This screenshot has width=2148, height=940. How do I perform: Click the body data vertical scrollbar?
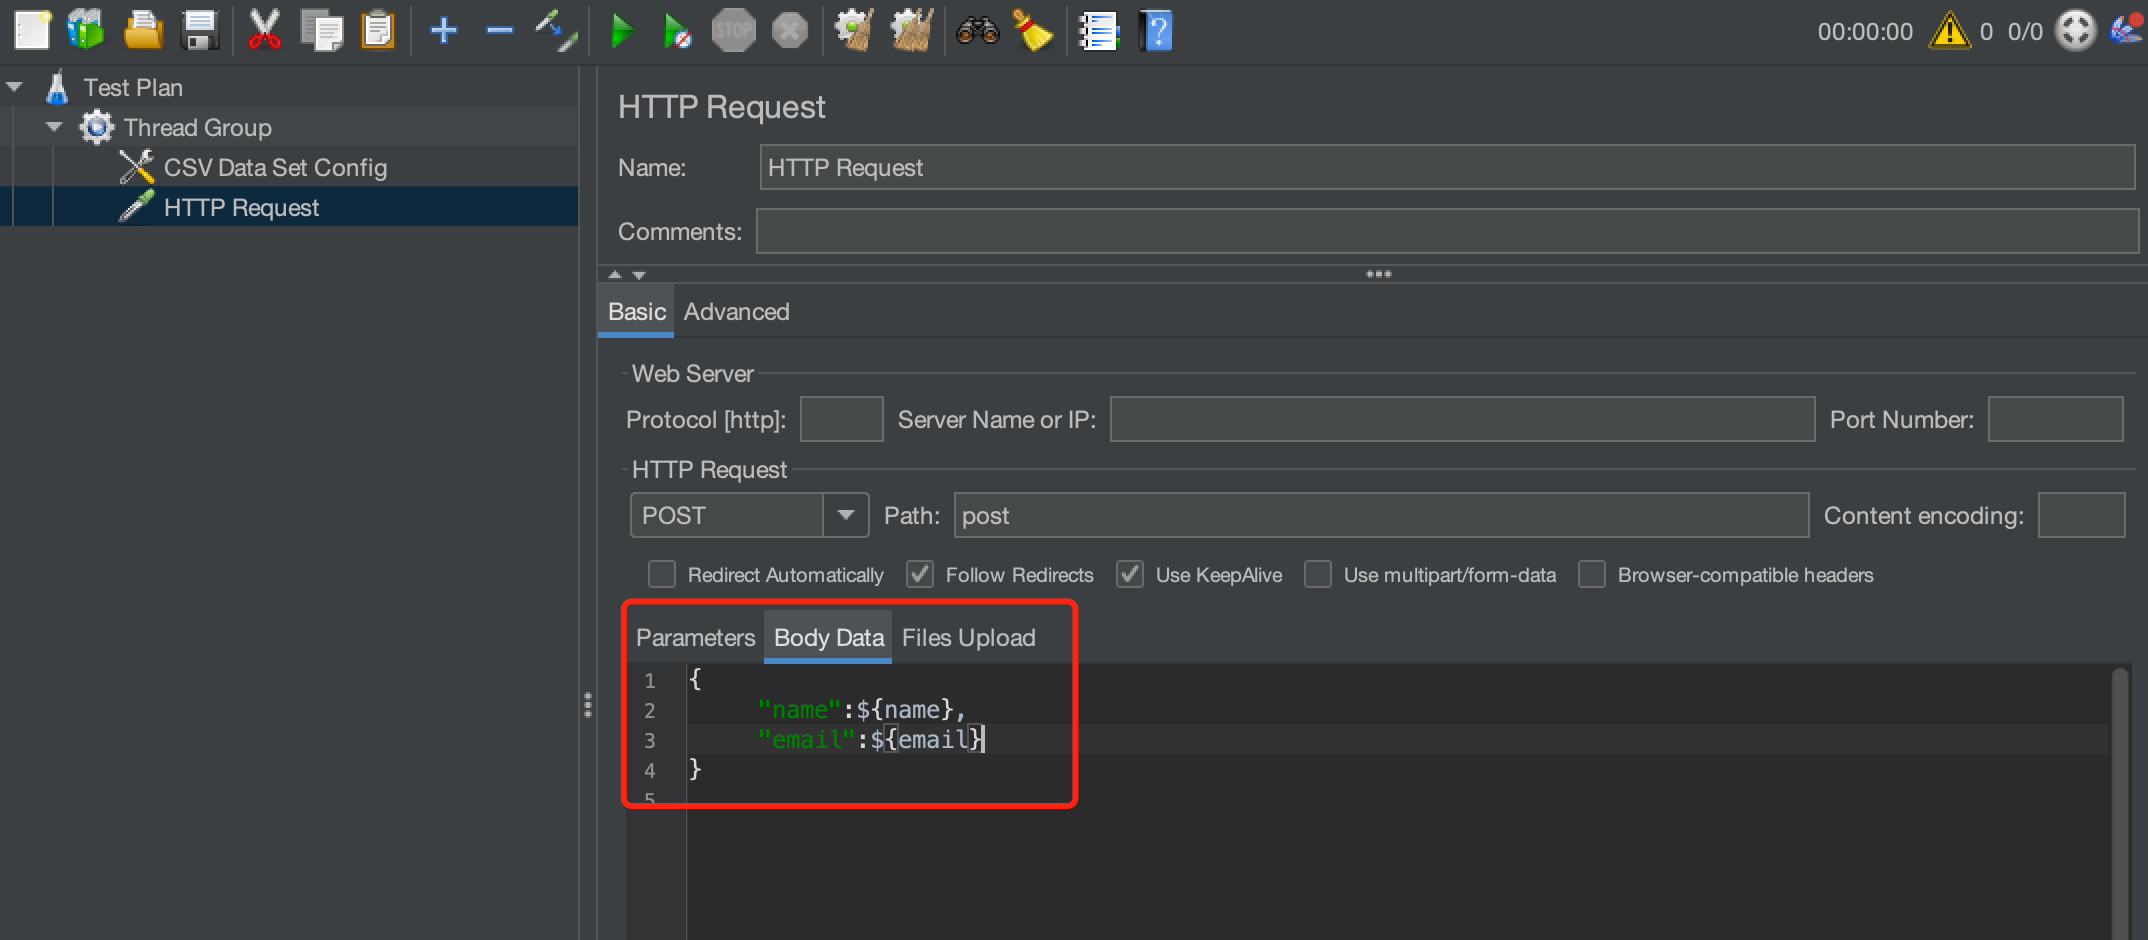click(x=2119, y=802)
